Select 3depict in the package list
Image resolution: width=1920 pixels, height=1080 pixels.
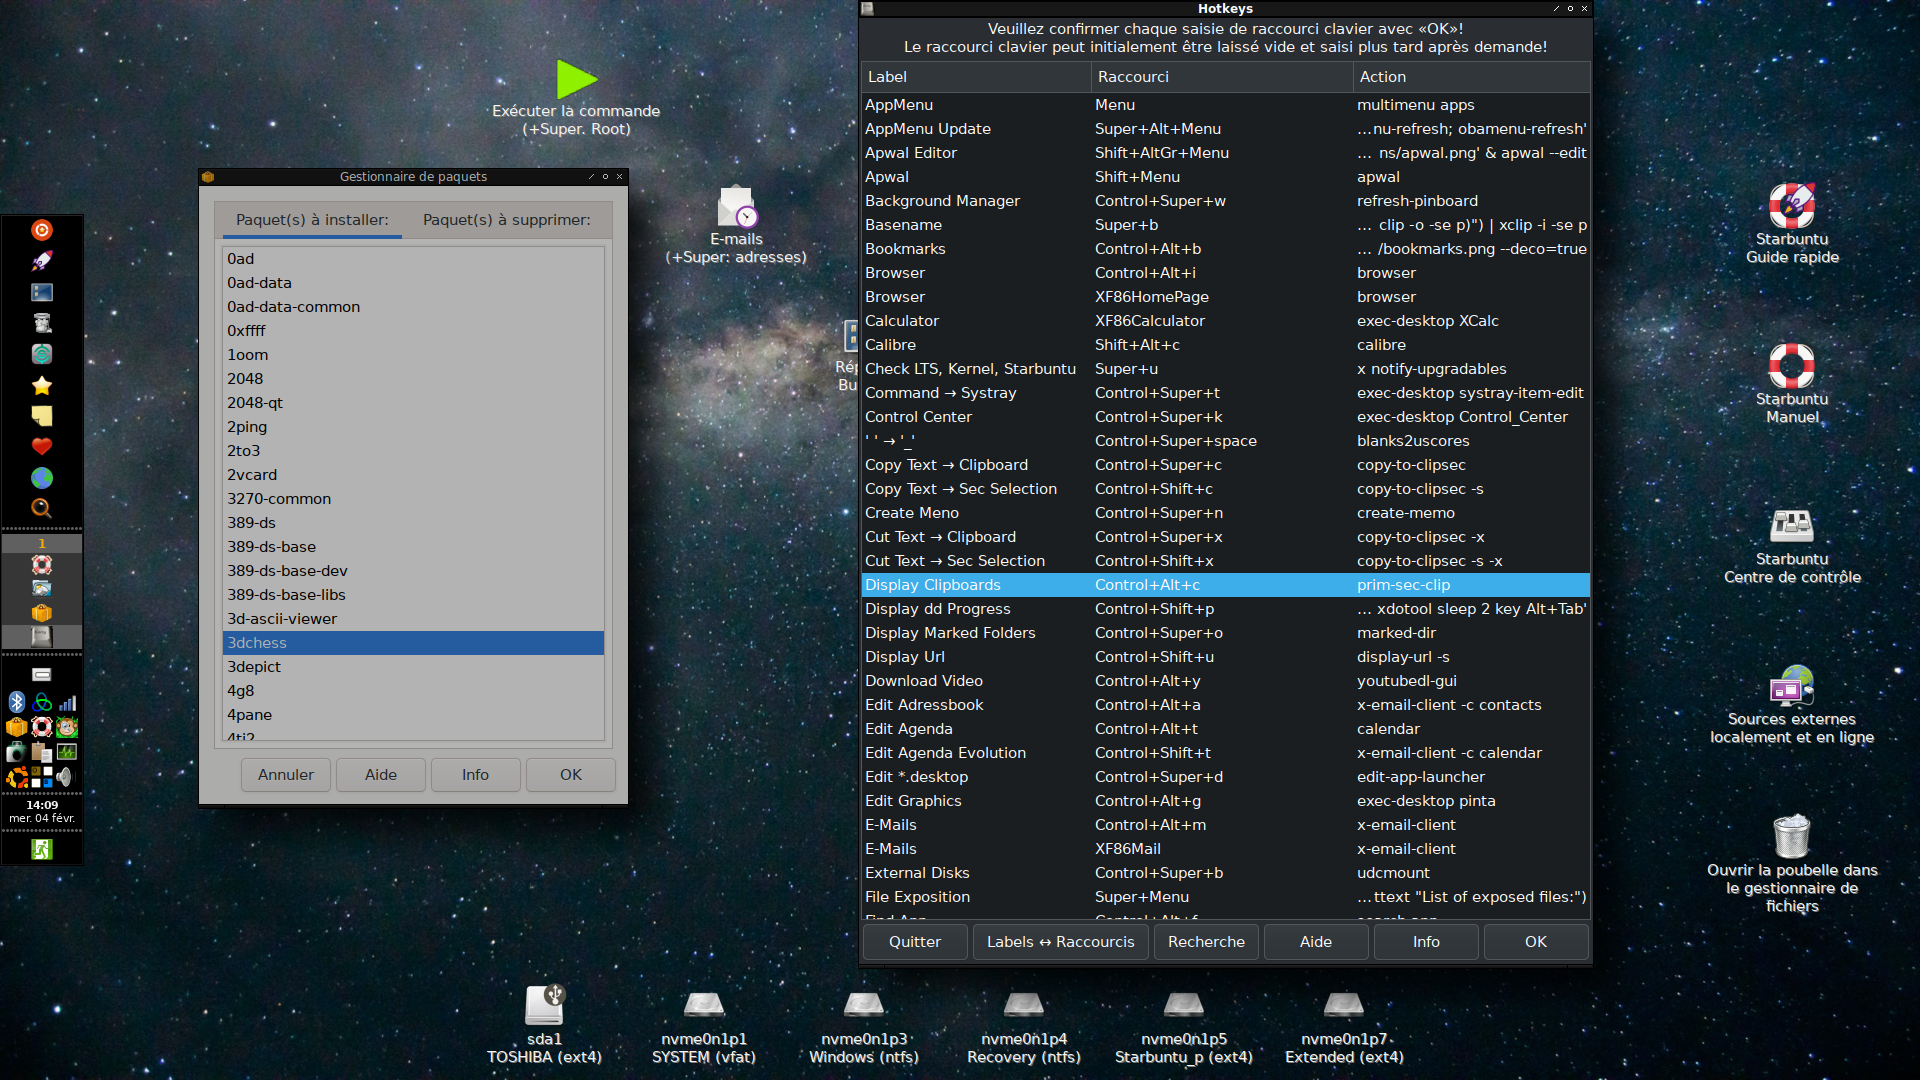[x=254, y=667]
